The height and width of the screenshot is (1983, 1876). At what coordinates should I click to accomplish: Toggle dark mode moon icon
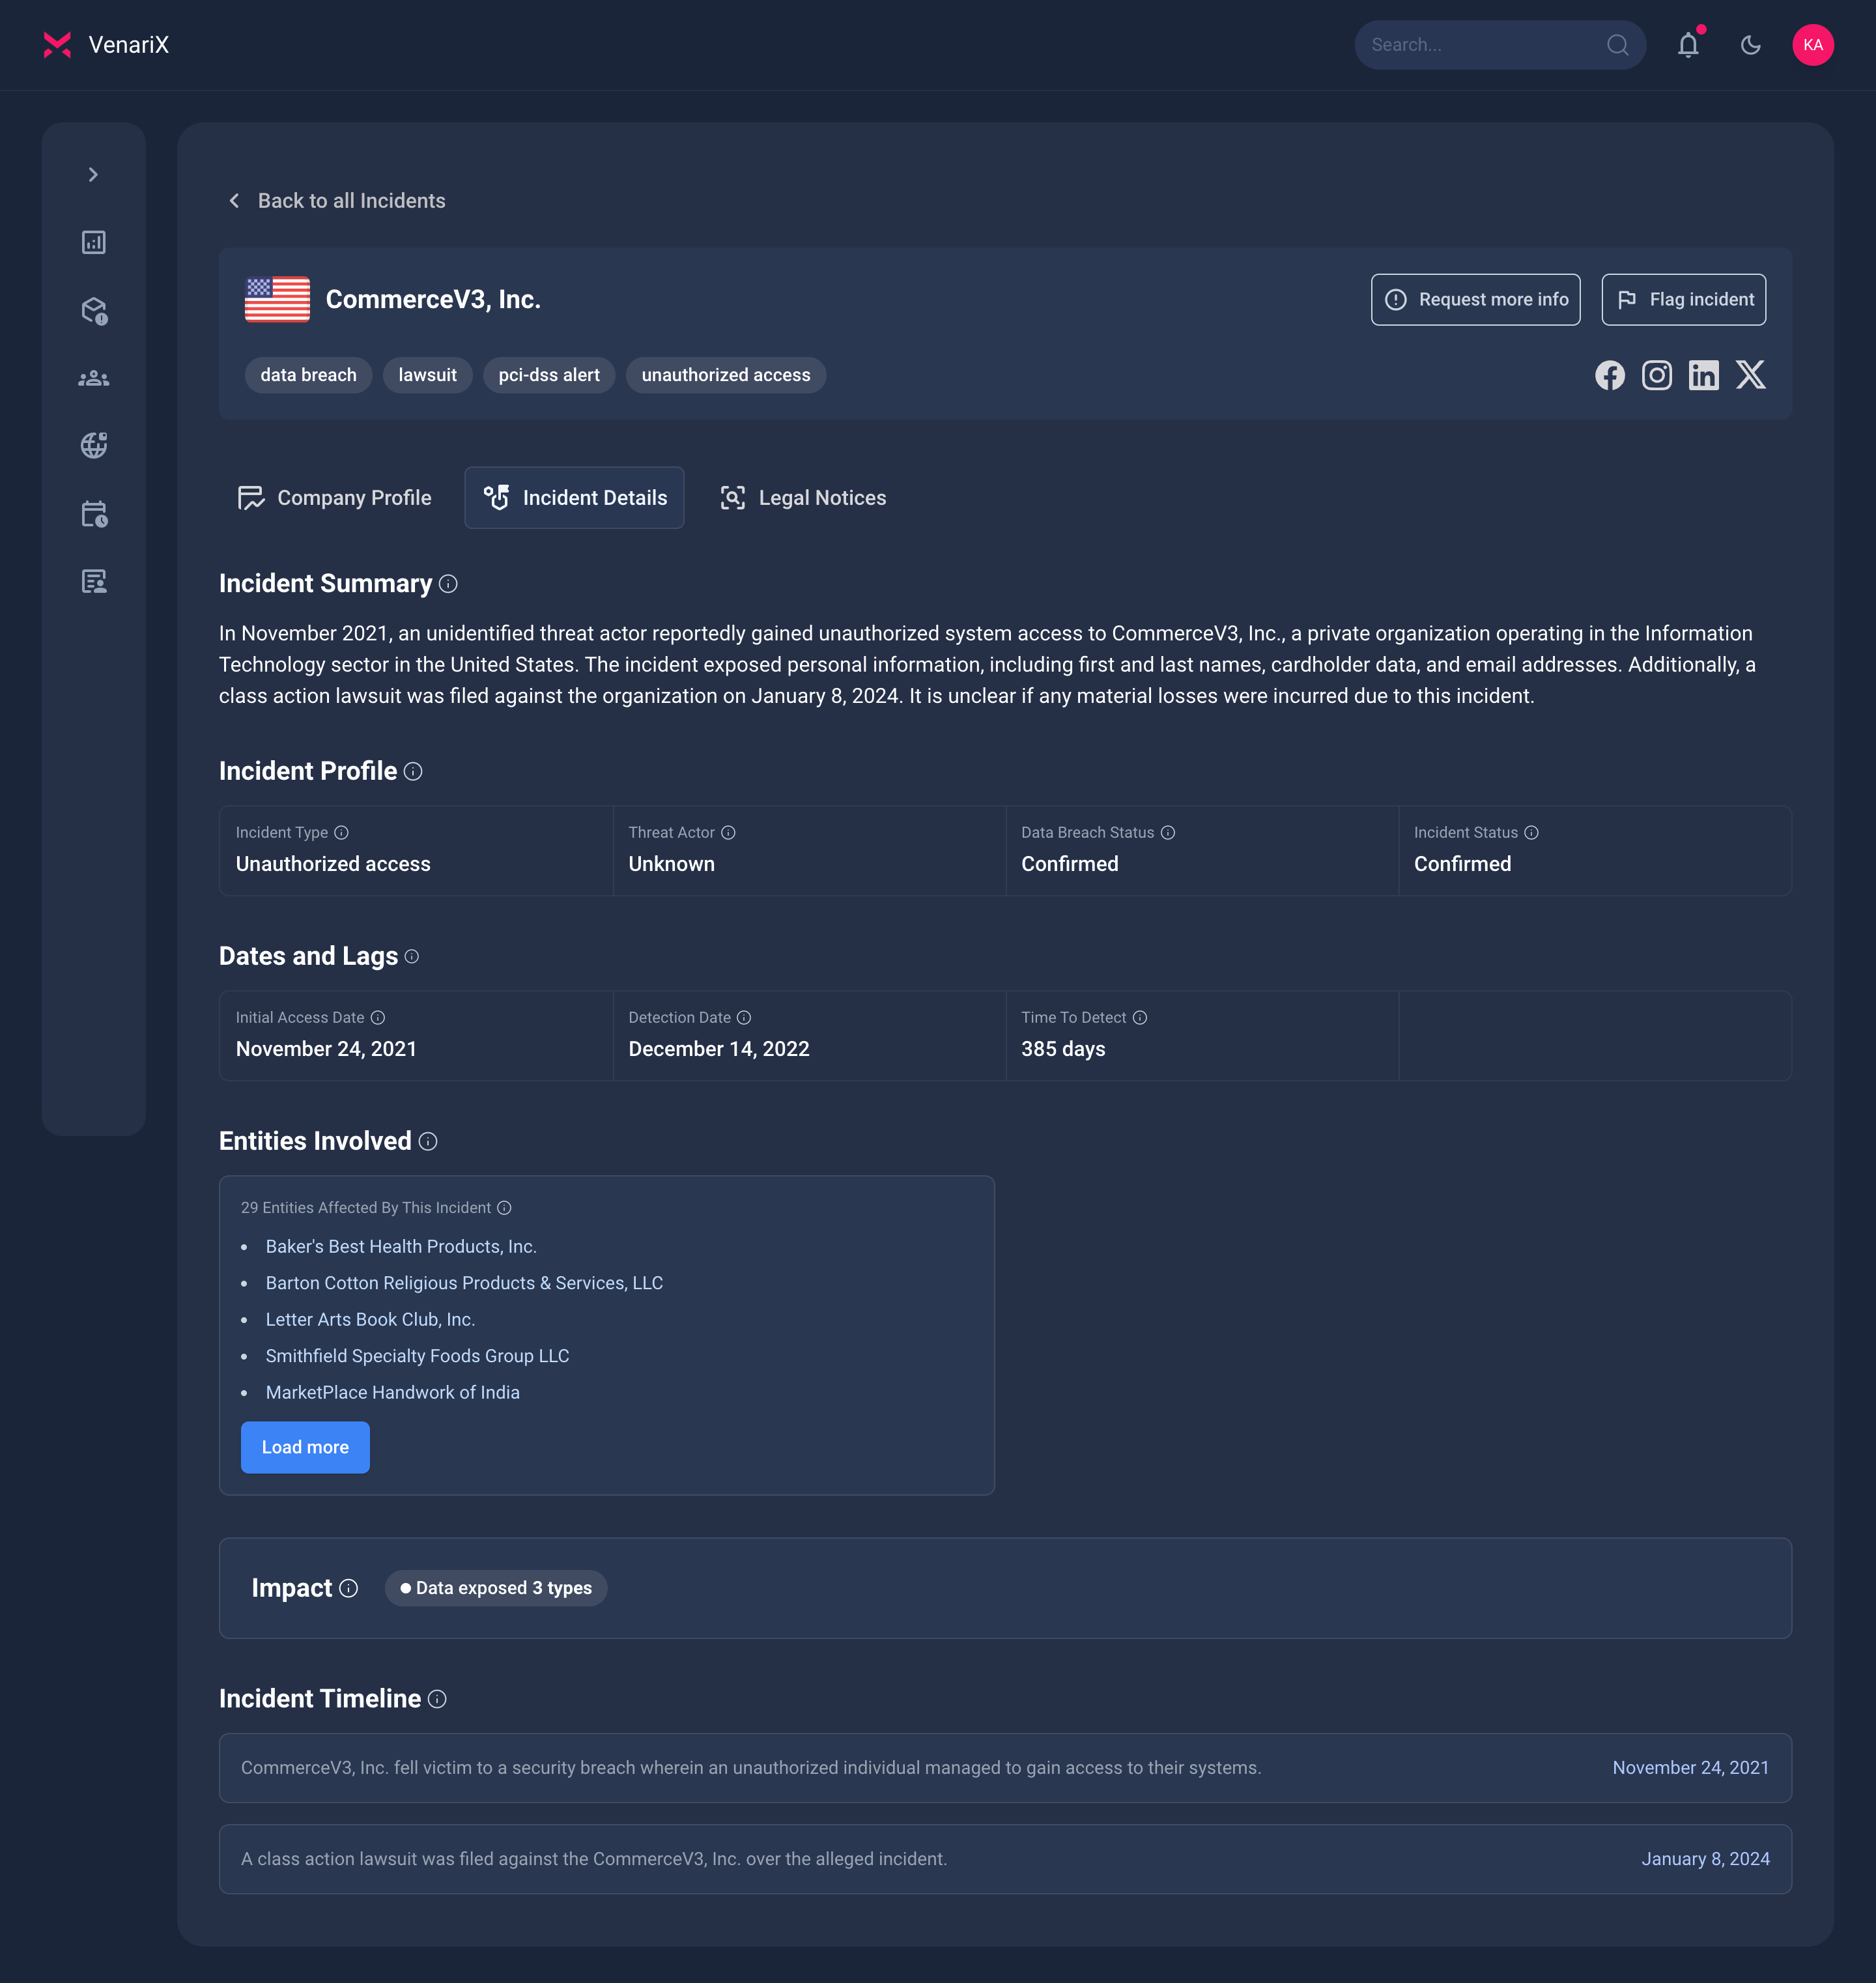(1750, 45)
